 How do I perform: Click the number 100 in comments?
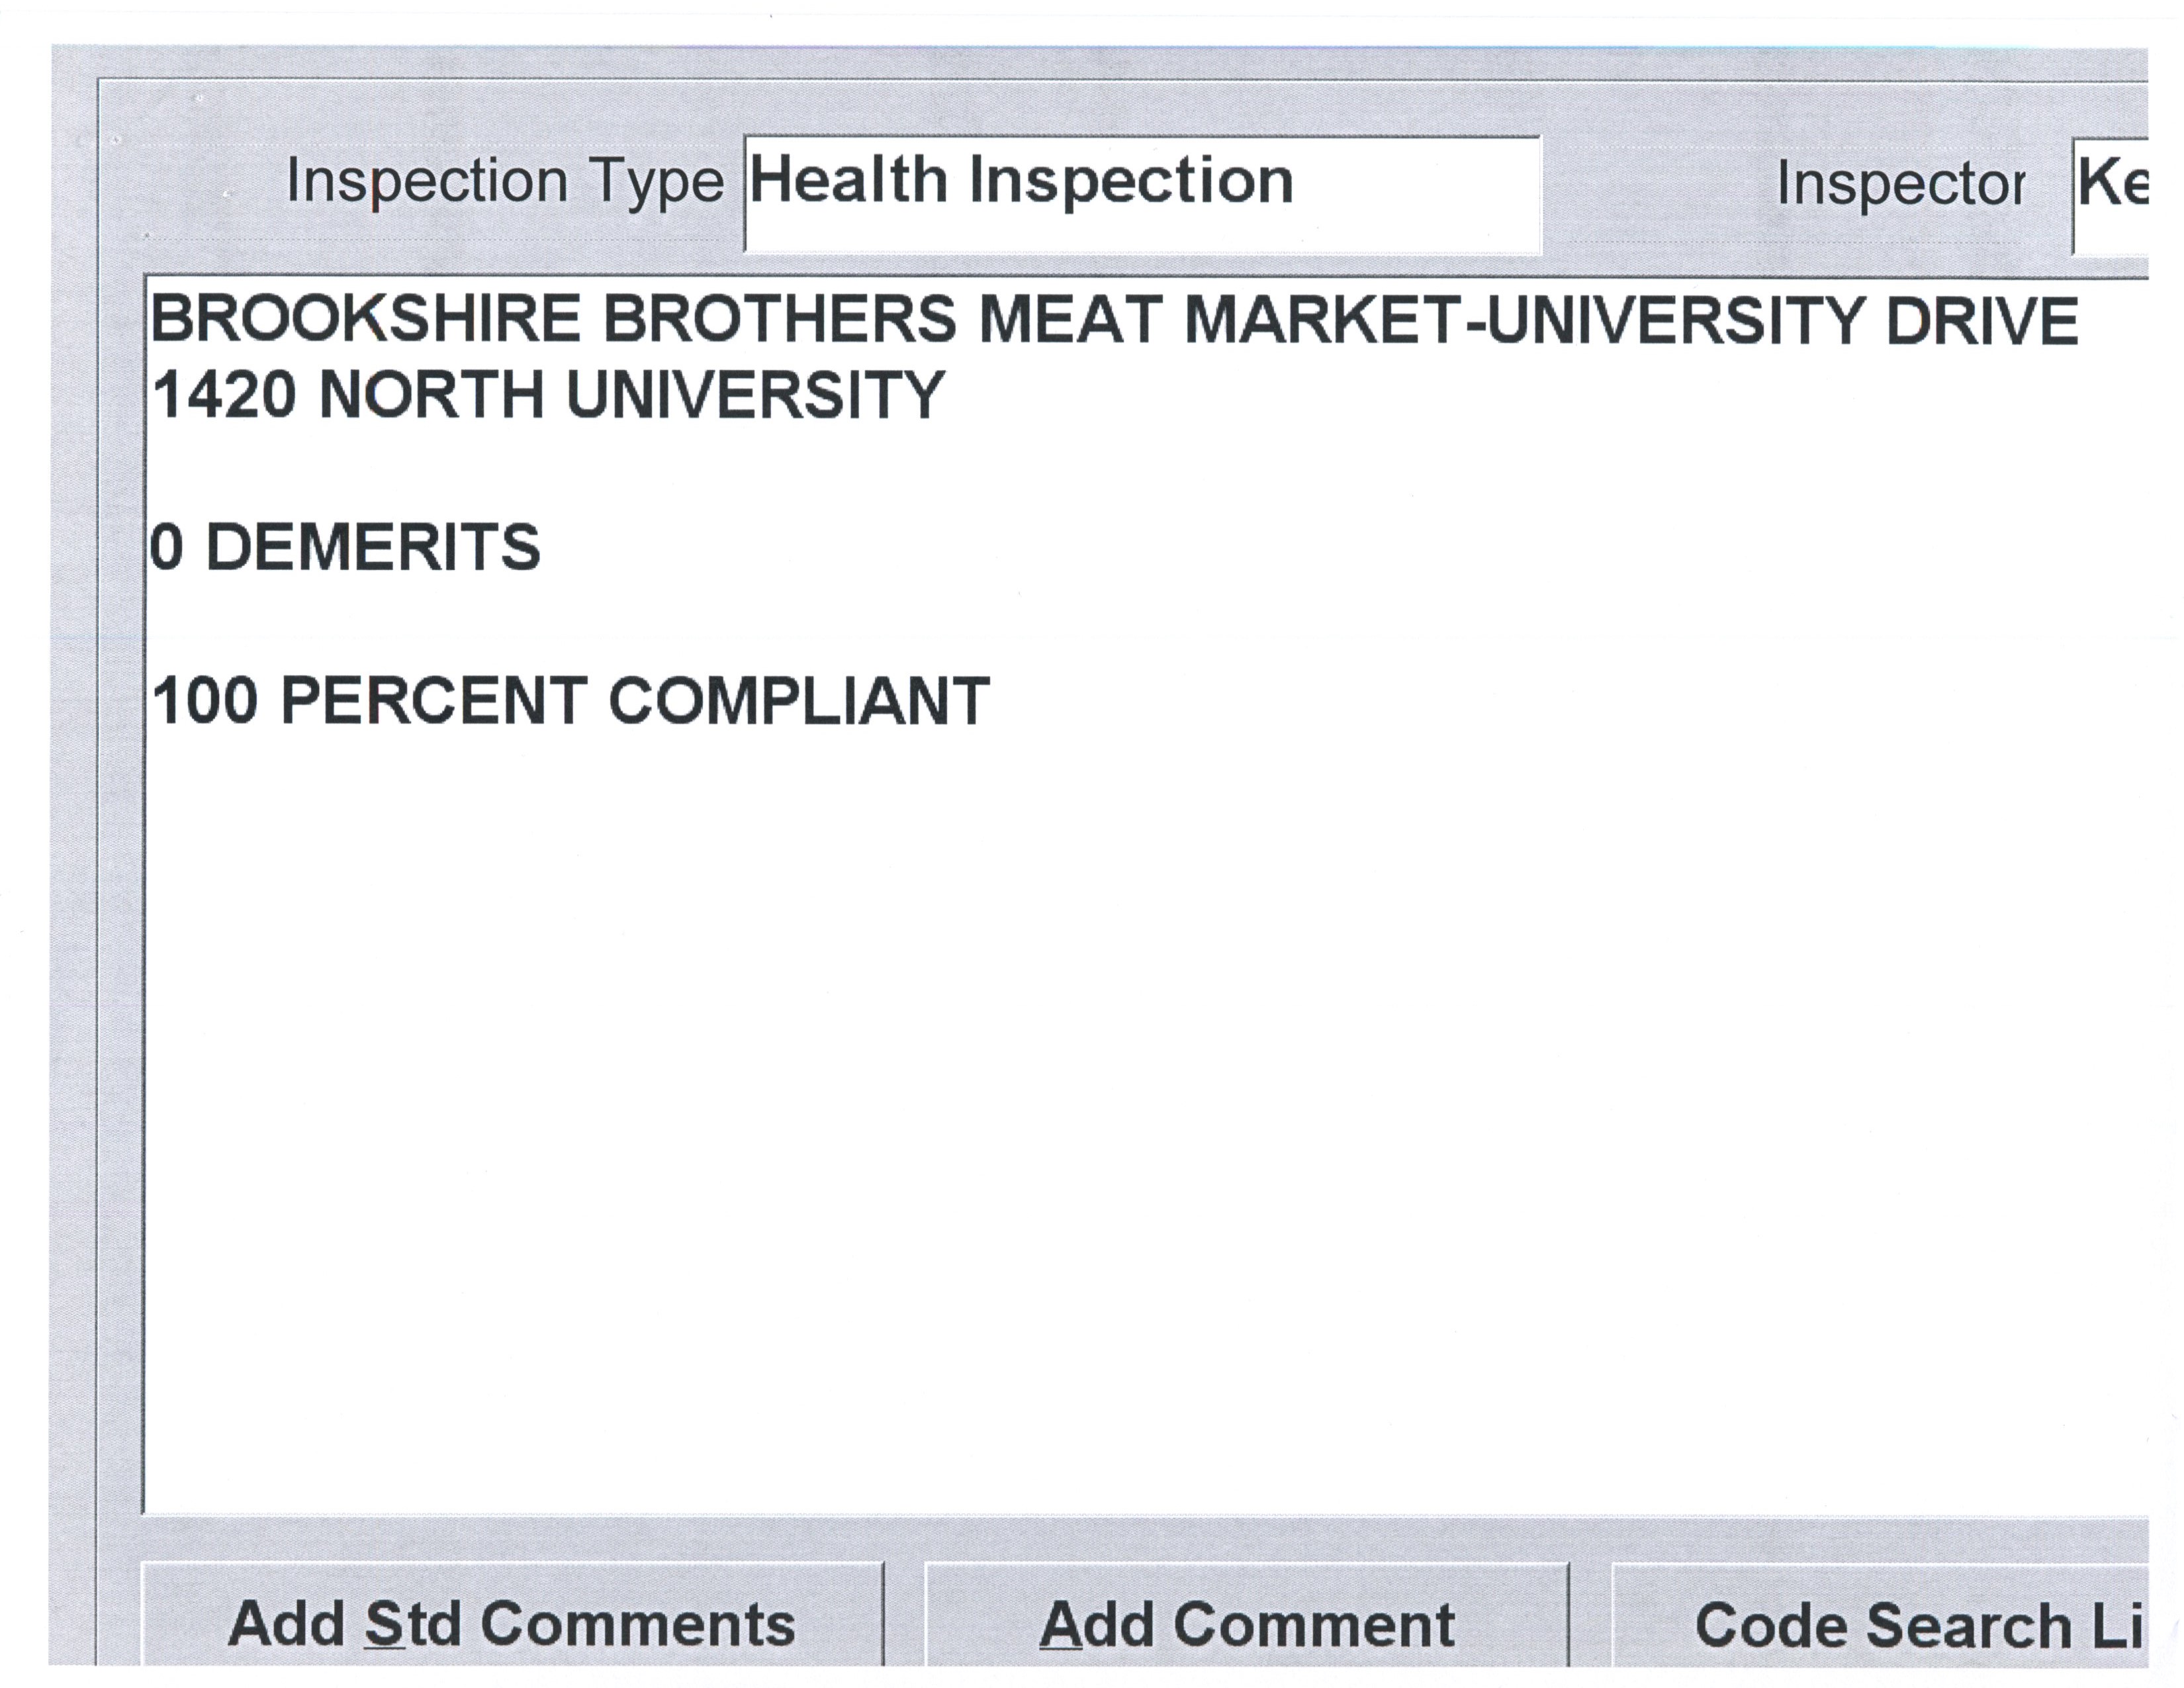205,701
